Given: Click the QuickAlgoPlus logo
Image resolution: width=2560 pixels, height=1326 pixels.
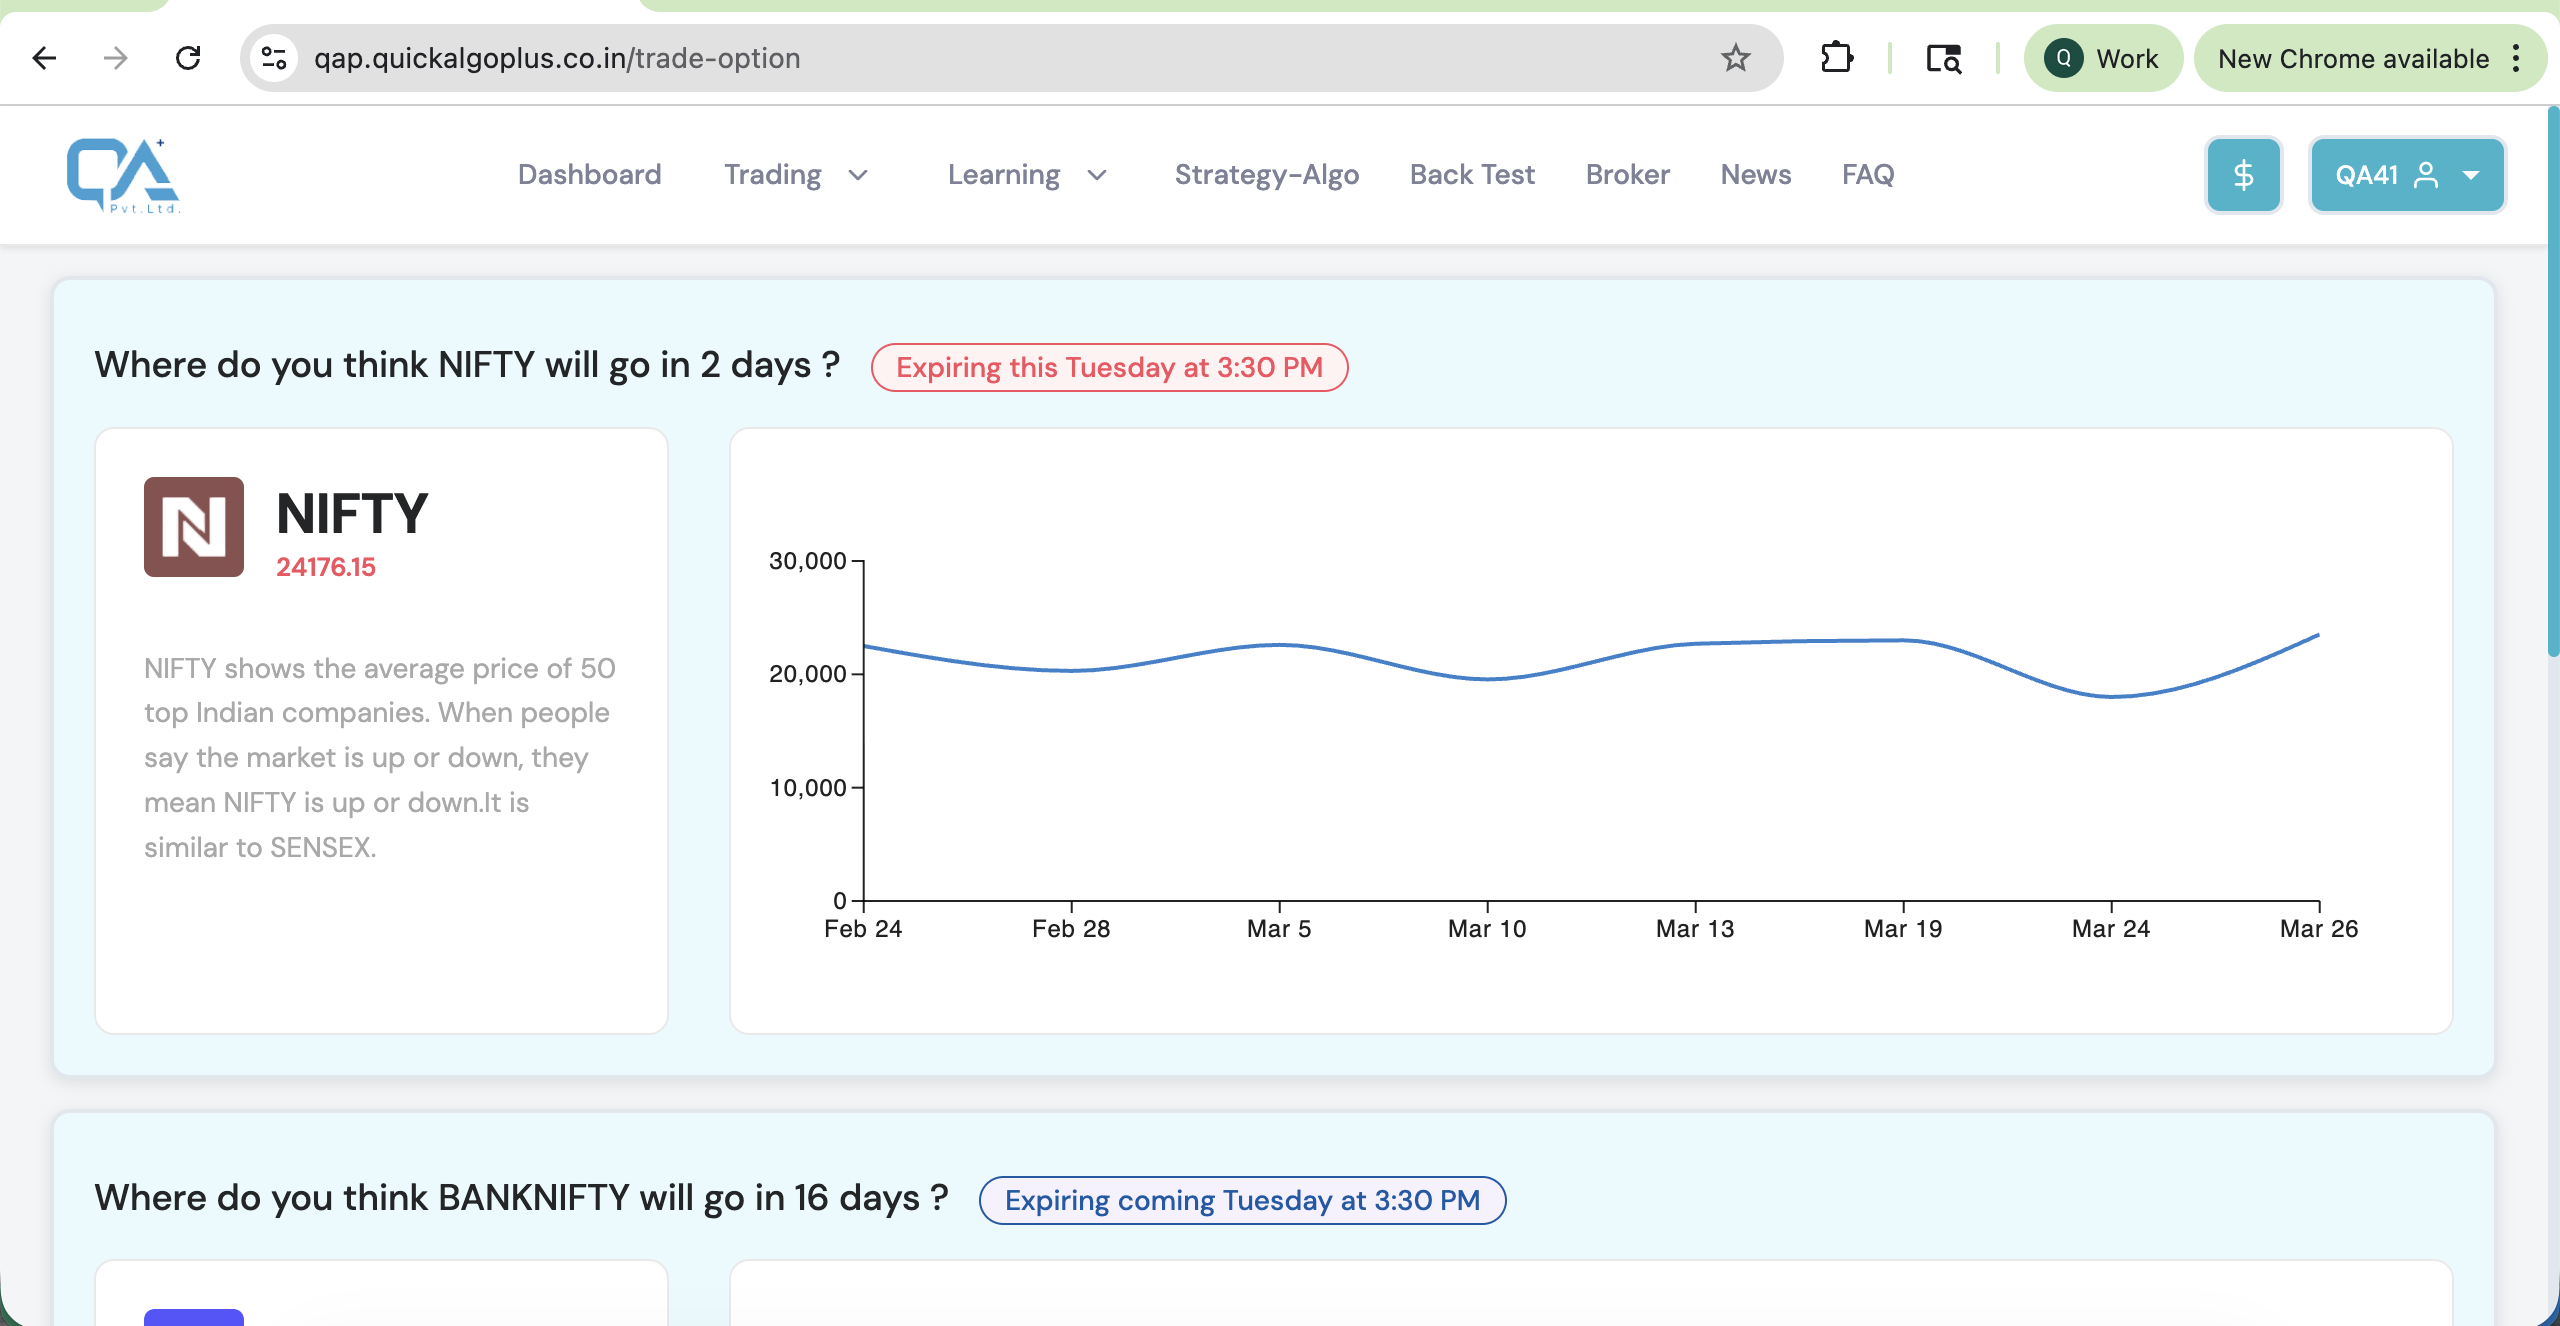Looking at the screenshot, I should coord(123,175).
